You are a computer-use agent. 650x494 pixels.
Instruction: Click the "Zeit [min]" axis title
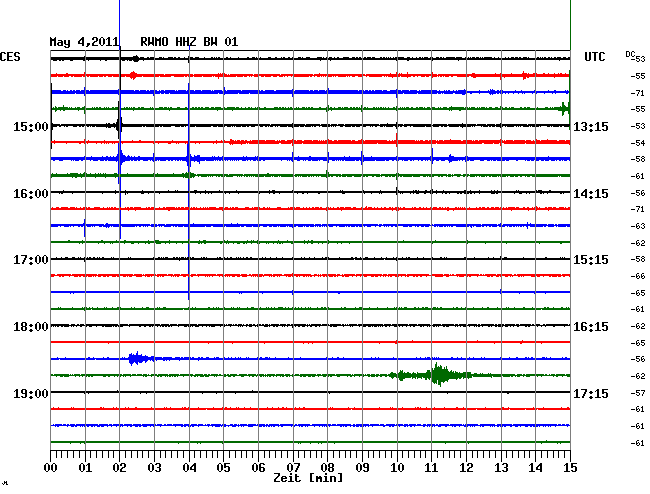click(308, 478)
